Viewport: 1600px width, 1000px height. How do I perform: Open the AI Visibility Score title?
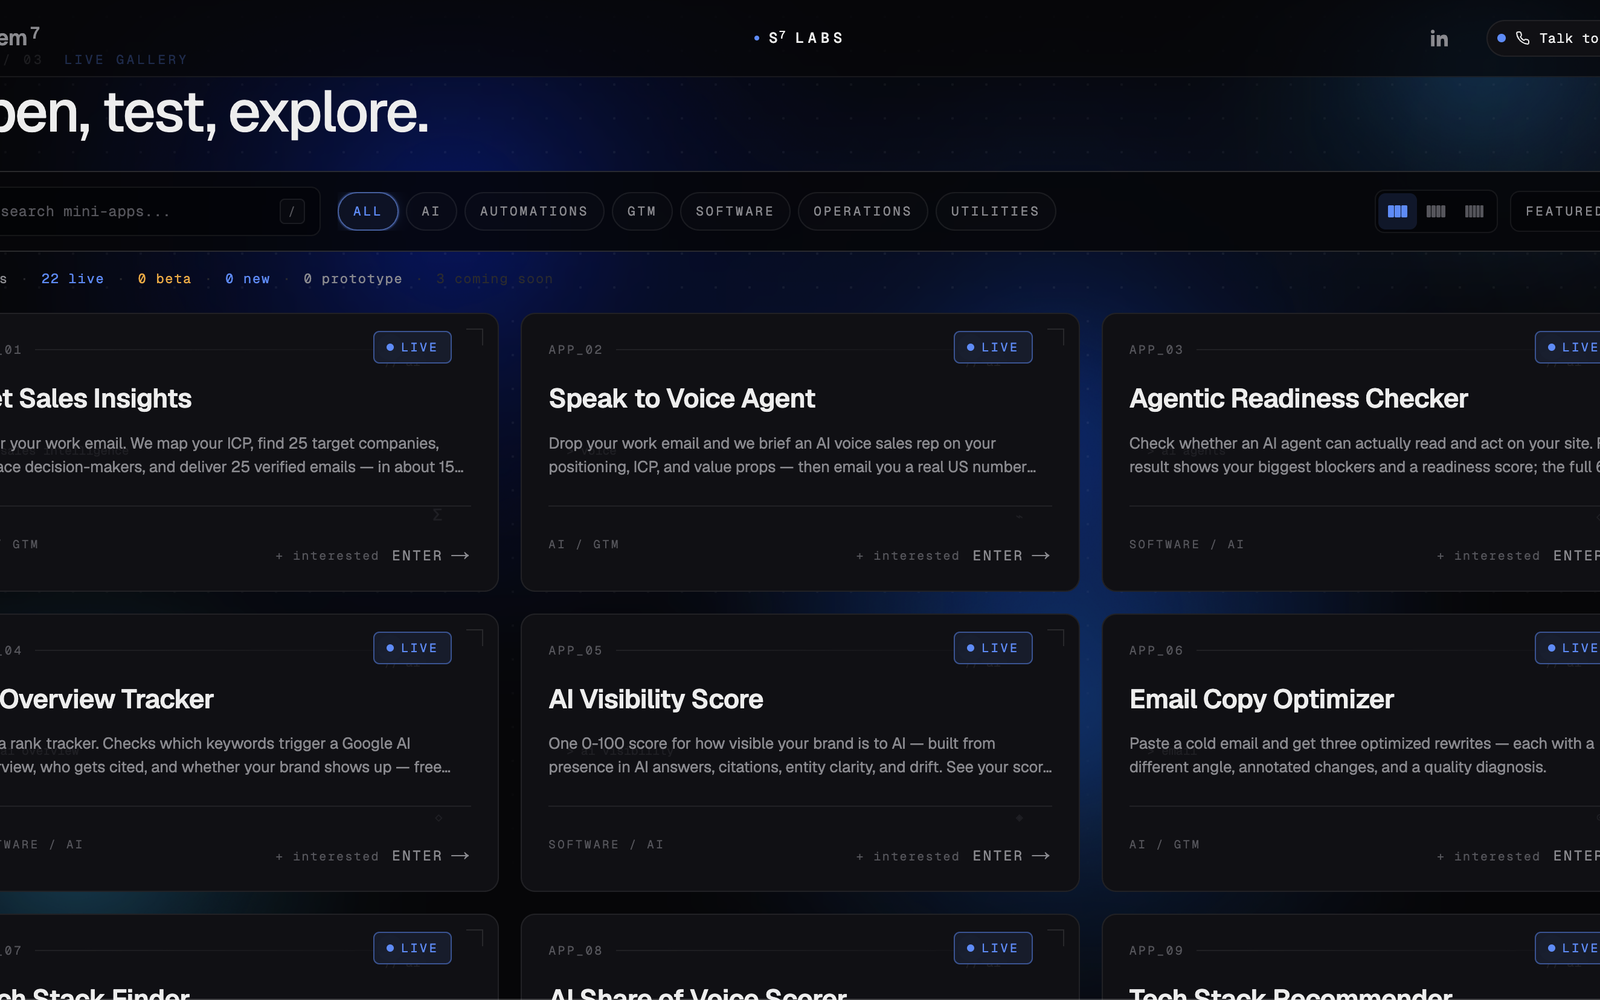tap(656, 699)
